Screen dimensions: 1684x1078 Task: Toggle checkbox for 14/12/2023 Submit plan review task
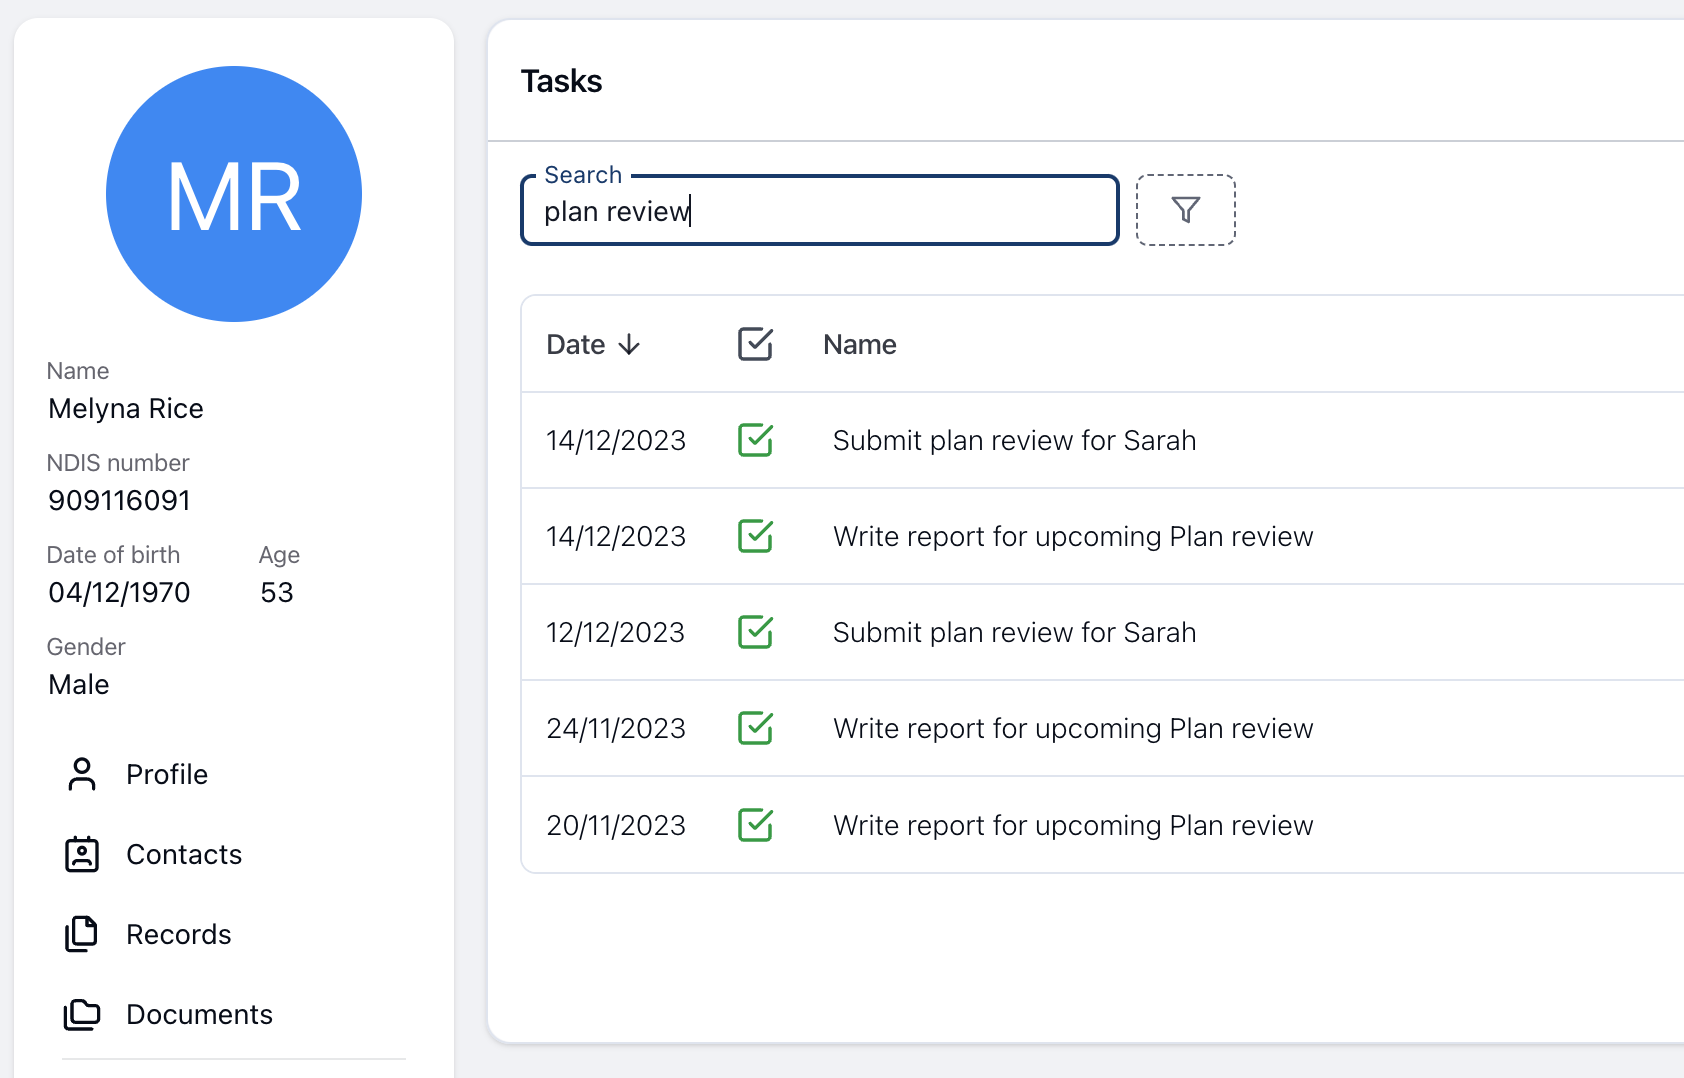pos(755,440)
